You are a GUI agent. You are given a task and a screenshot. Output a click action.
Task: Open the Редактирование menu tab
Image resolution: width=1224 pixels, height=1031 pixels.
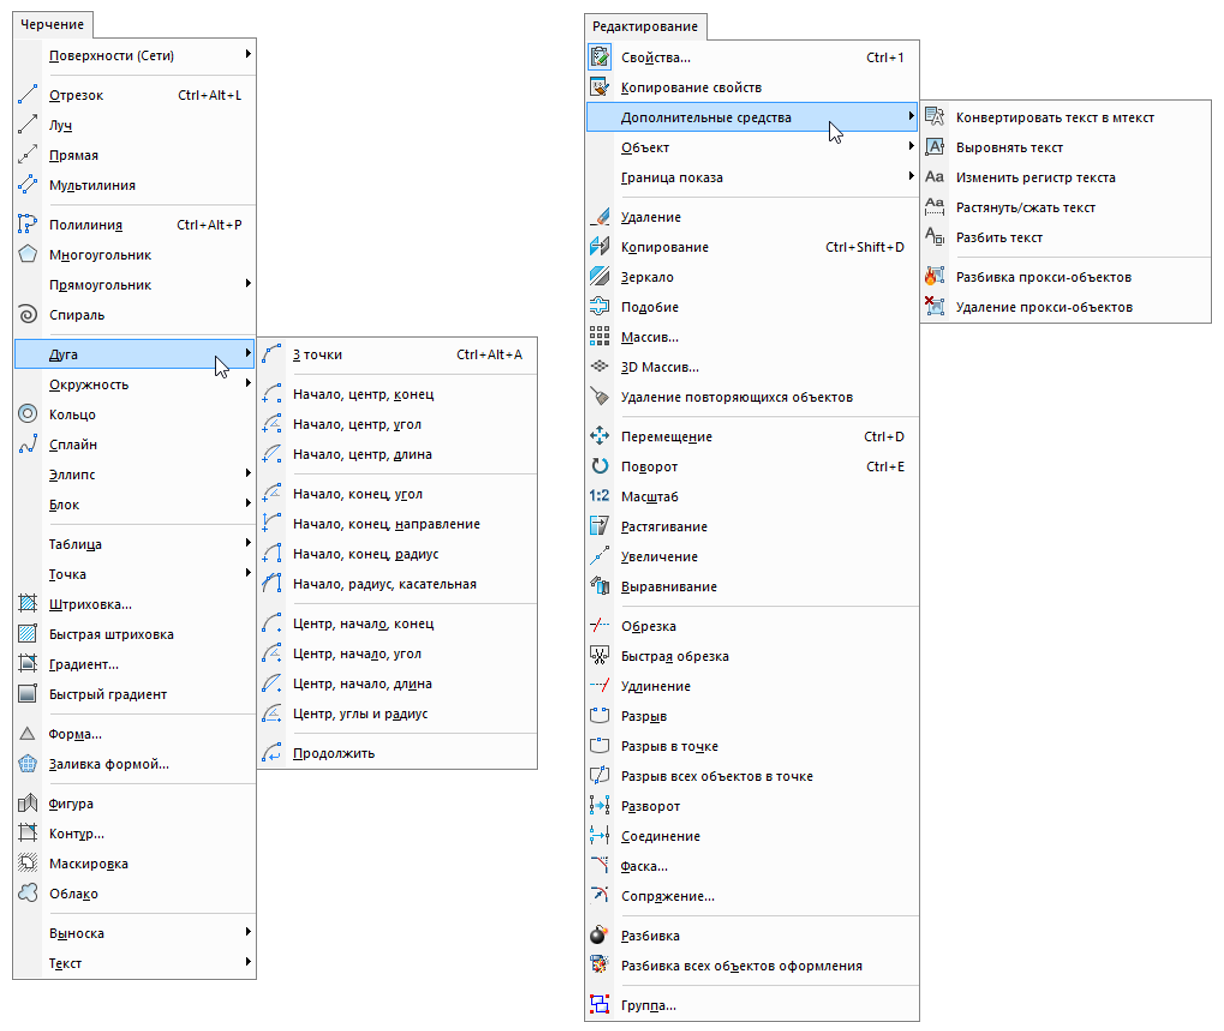(x=645, y=27)
